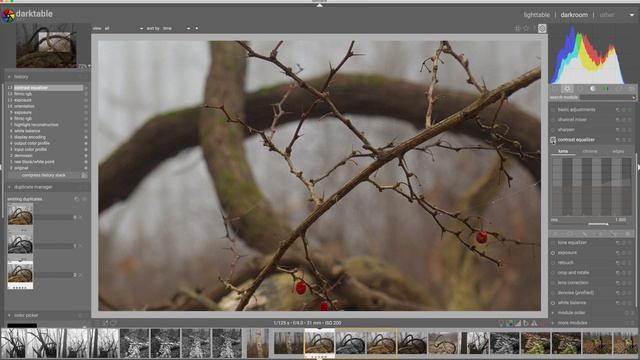Image resolution: width=640 pixels, height=360 pixels.
Task: Click the truncate history icon beside compress history stack
Action: pyautogui.click(x=84, y=175)
